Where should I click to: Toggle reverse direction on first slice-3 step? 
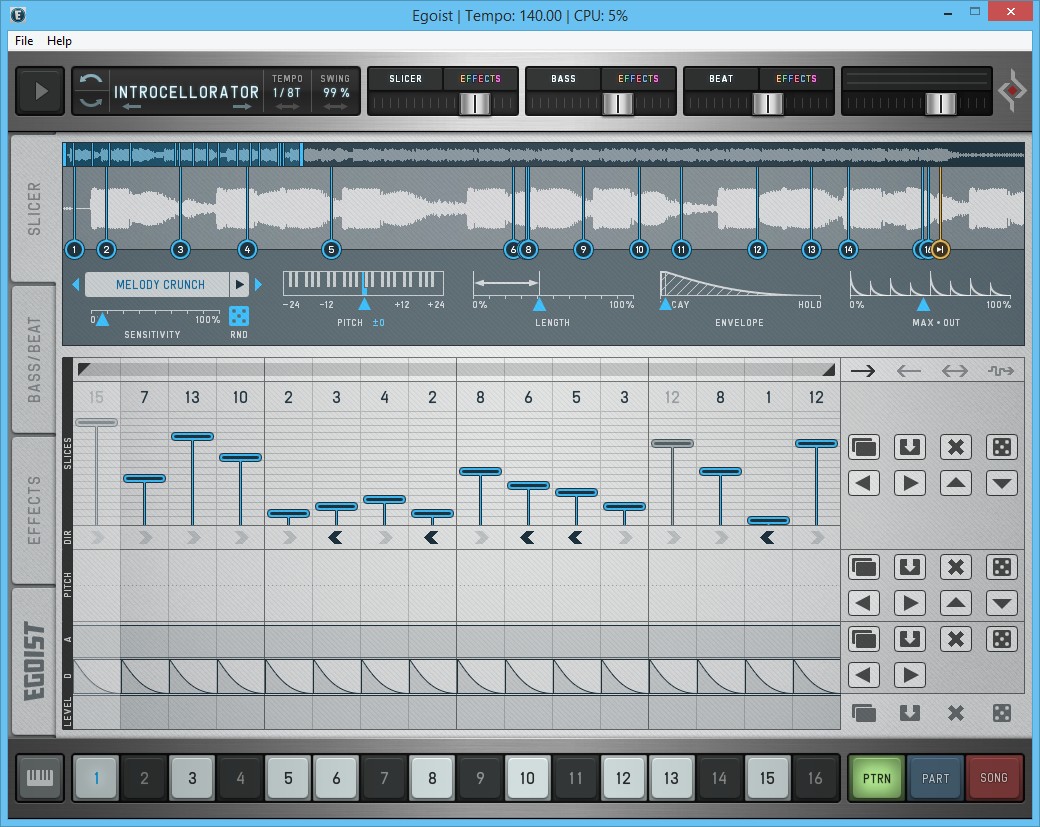(336, 537)
